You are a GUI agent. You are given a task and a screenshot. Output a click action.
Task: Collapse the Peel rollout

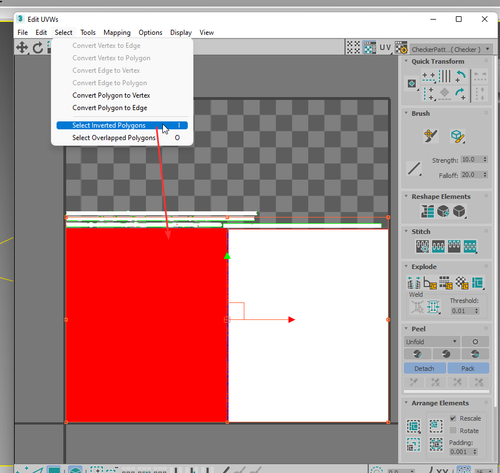tap(406, 329)
